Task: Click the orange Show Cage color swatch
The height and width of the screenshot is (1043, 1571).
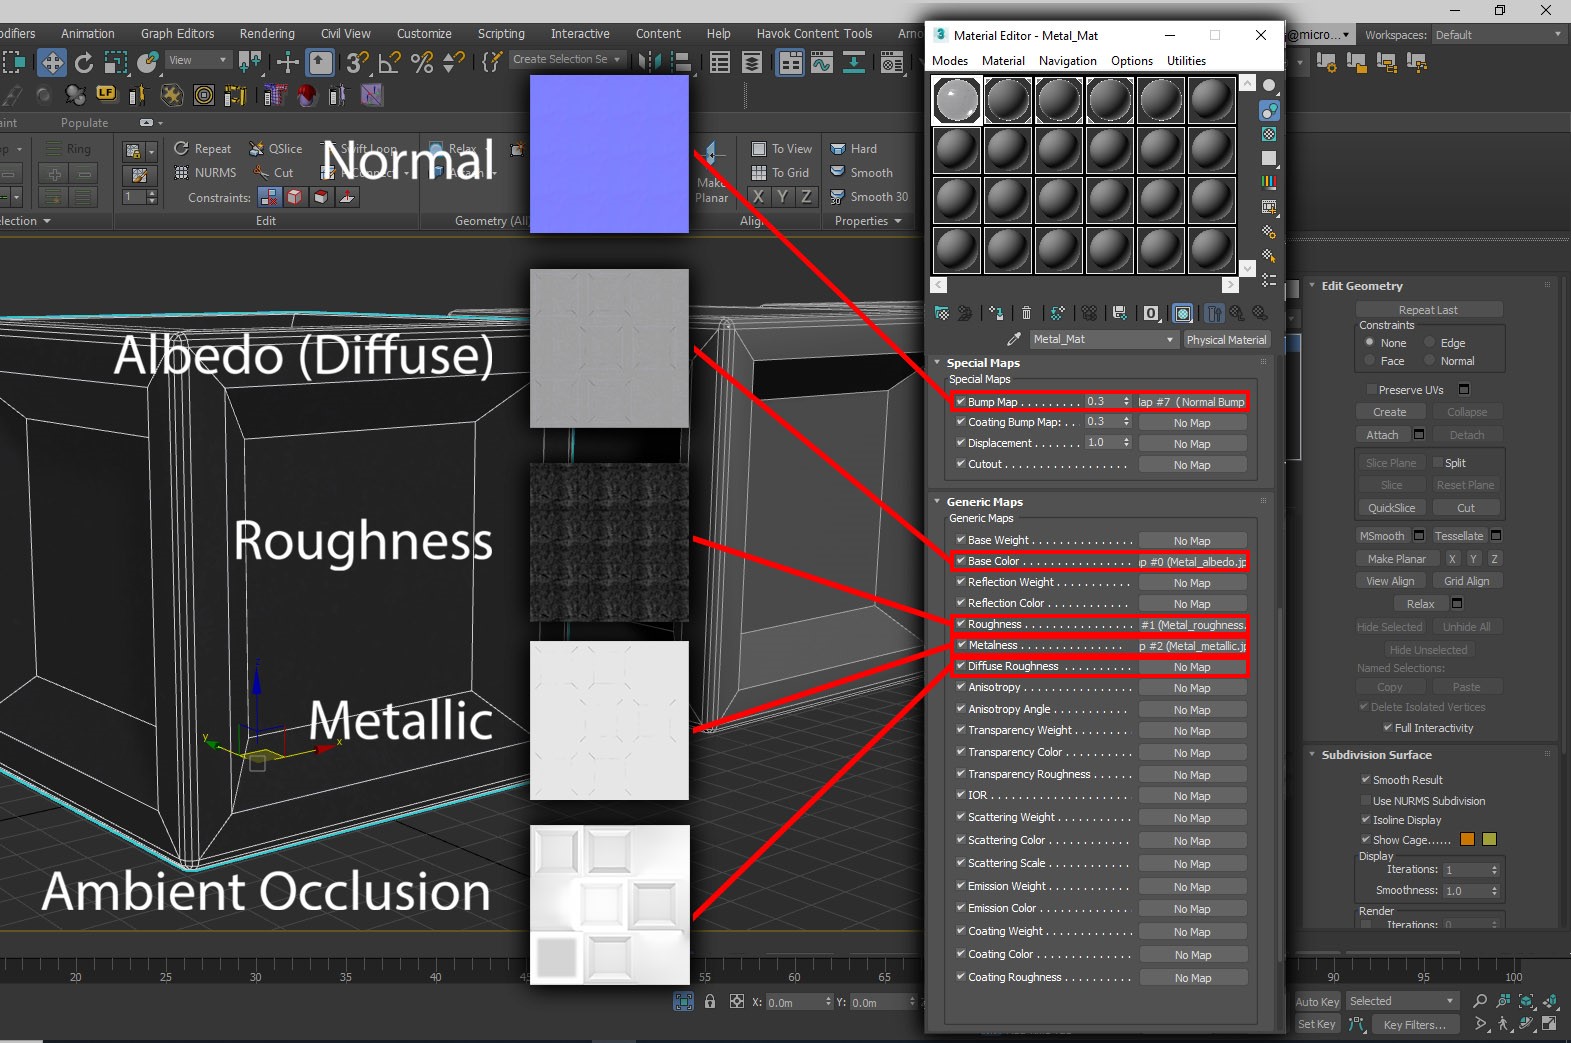Action: [x=1468, y=839]
